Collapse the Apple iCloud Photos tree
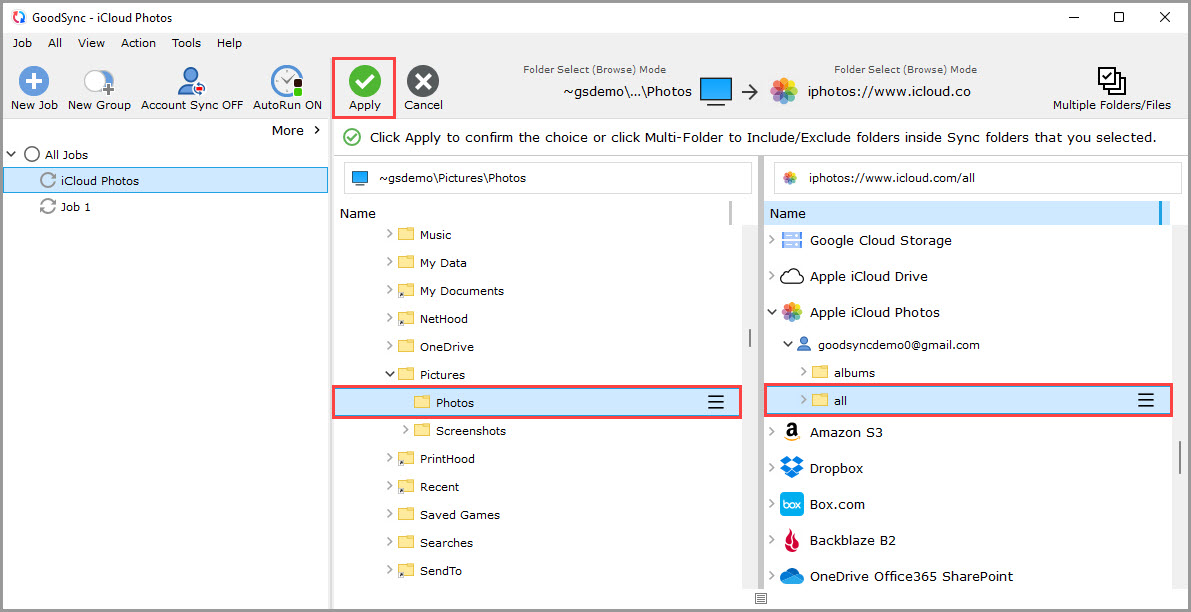The image size is (1191, 612). coord(772,312)
